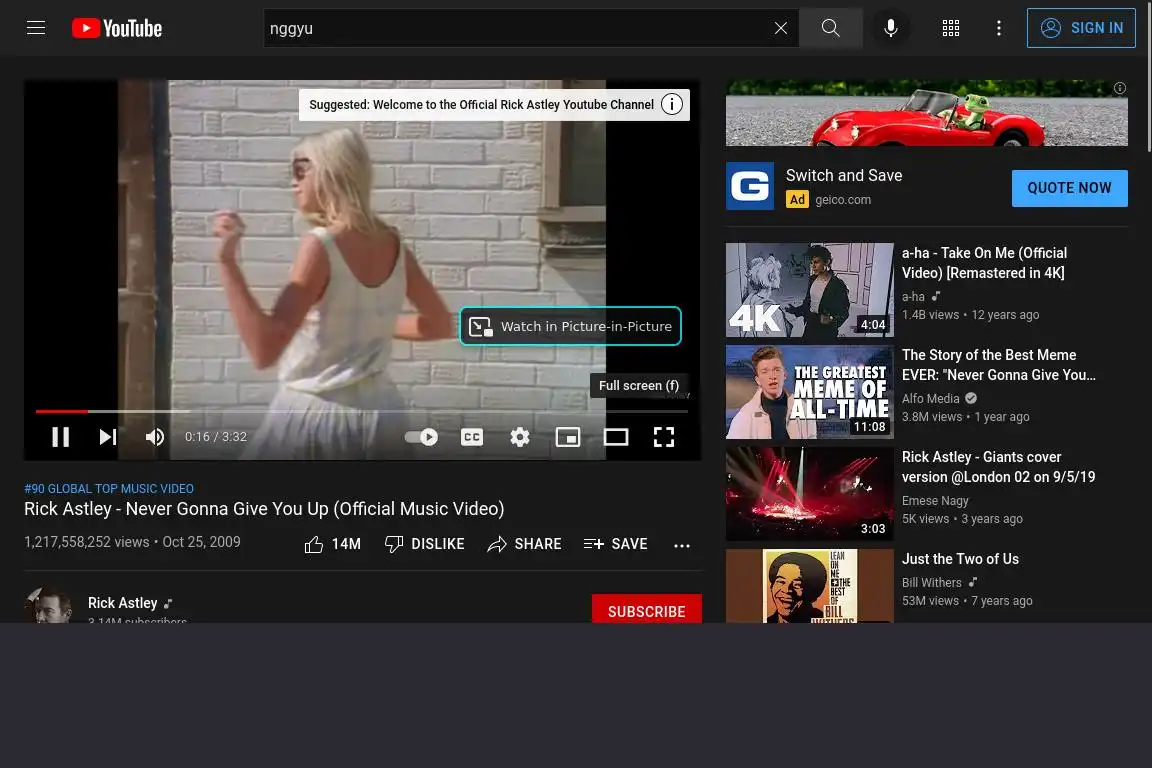Open the suggested card info icon
This screenshot has width=1152, height=768.
click(x=672, y=104)
